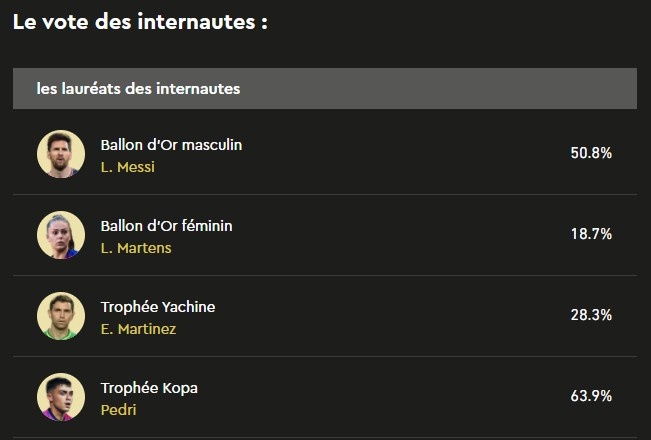
Task: Select the Trophée Kopa row
Action: (325, 397)
